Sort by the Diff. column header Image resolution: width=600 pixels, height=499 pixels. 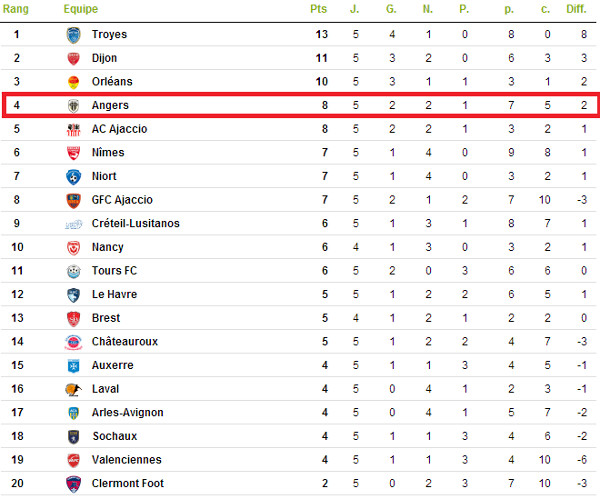click(x=576, y=9)
